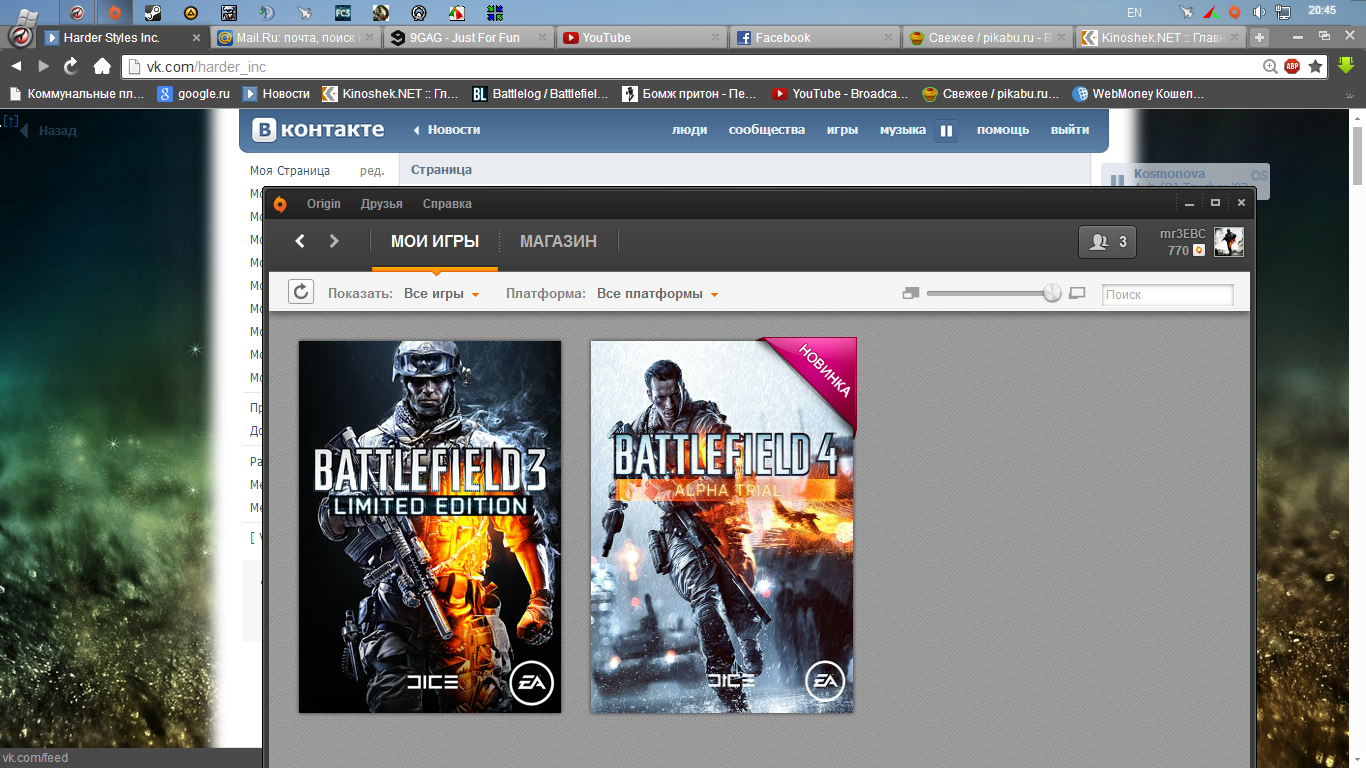Select the Battlefield 4 Alpha Trial cover

[722, 526]
